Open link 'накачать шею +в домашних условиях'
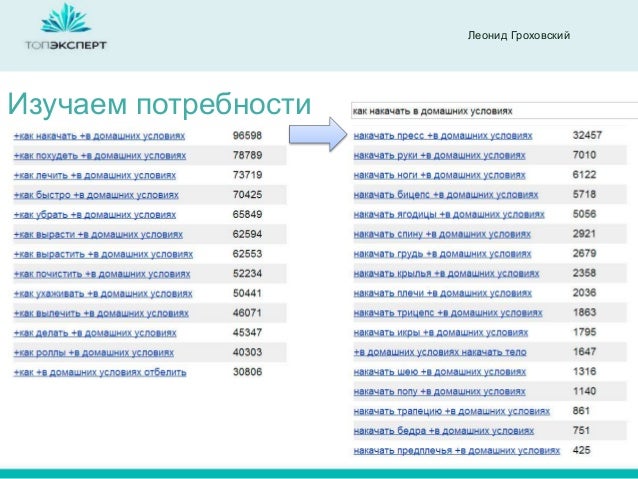The image size is (638, 479). tap(440, 372)
